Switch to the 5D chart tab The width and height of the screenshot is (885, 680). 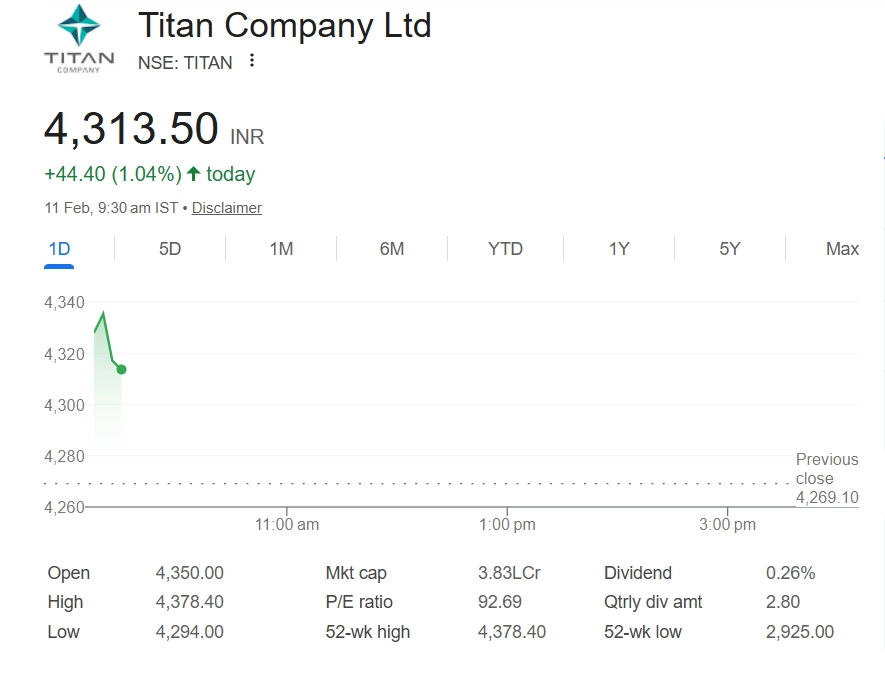[x=170, y=249]
